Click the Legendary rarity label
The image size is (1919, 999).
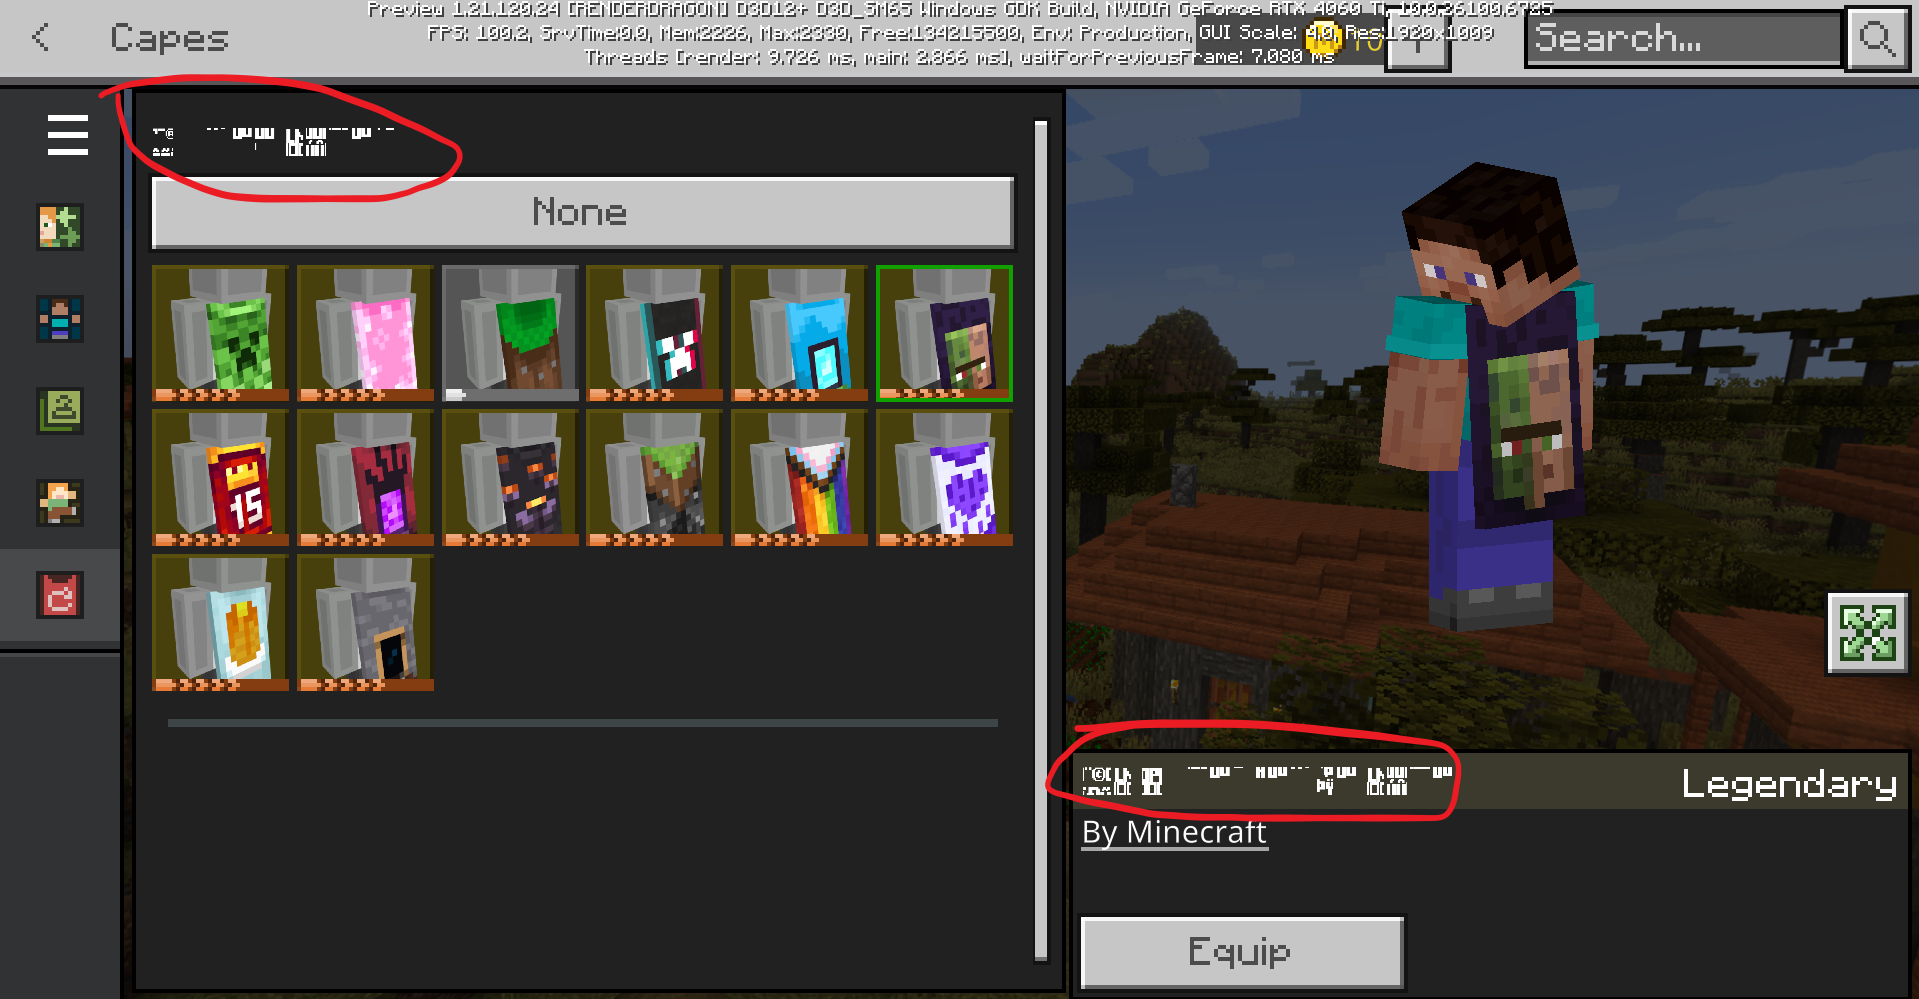pos(1789,784)
